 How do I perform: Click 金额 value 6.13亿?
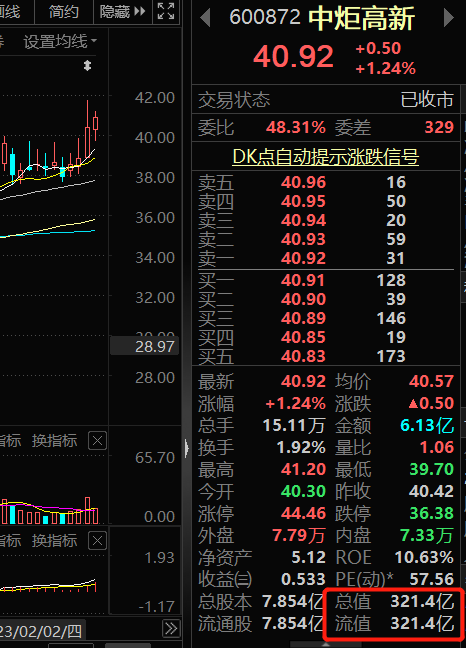pyautogui.click(x=427, y=426)
